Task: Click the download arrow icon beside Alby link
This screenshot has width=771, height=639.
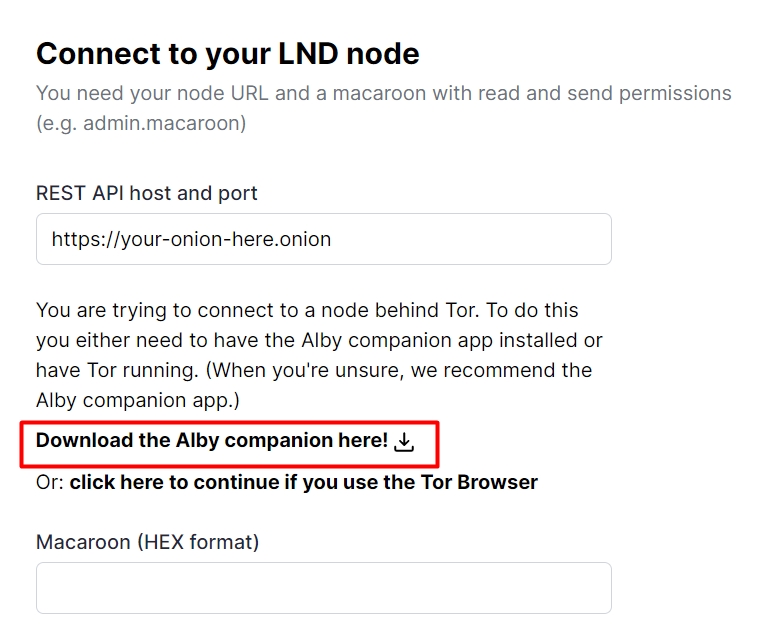Action: 404,442
